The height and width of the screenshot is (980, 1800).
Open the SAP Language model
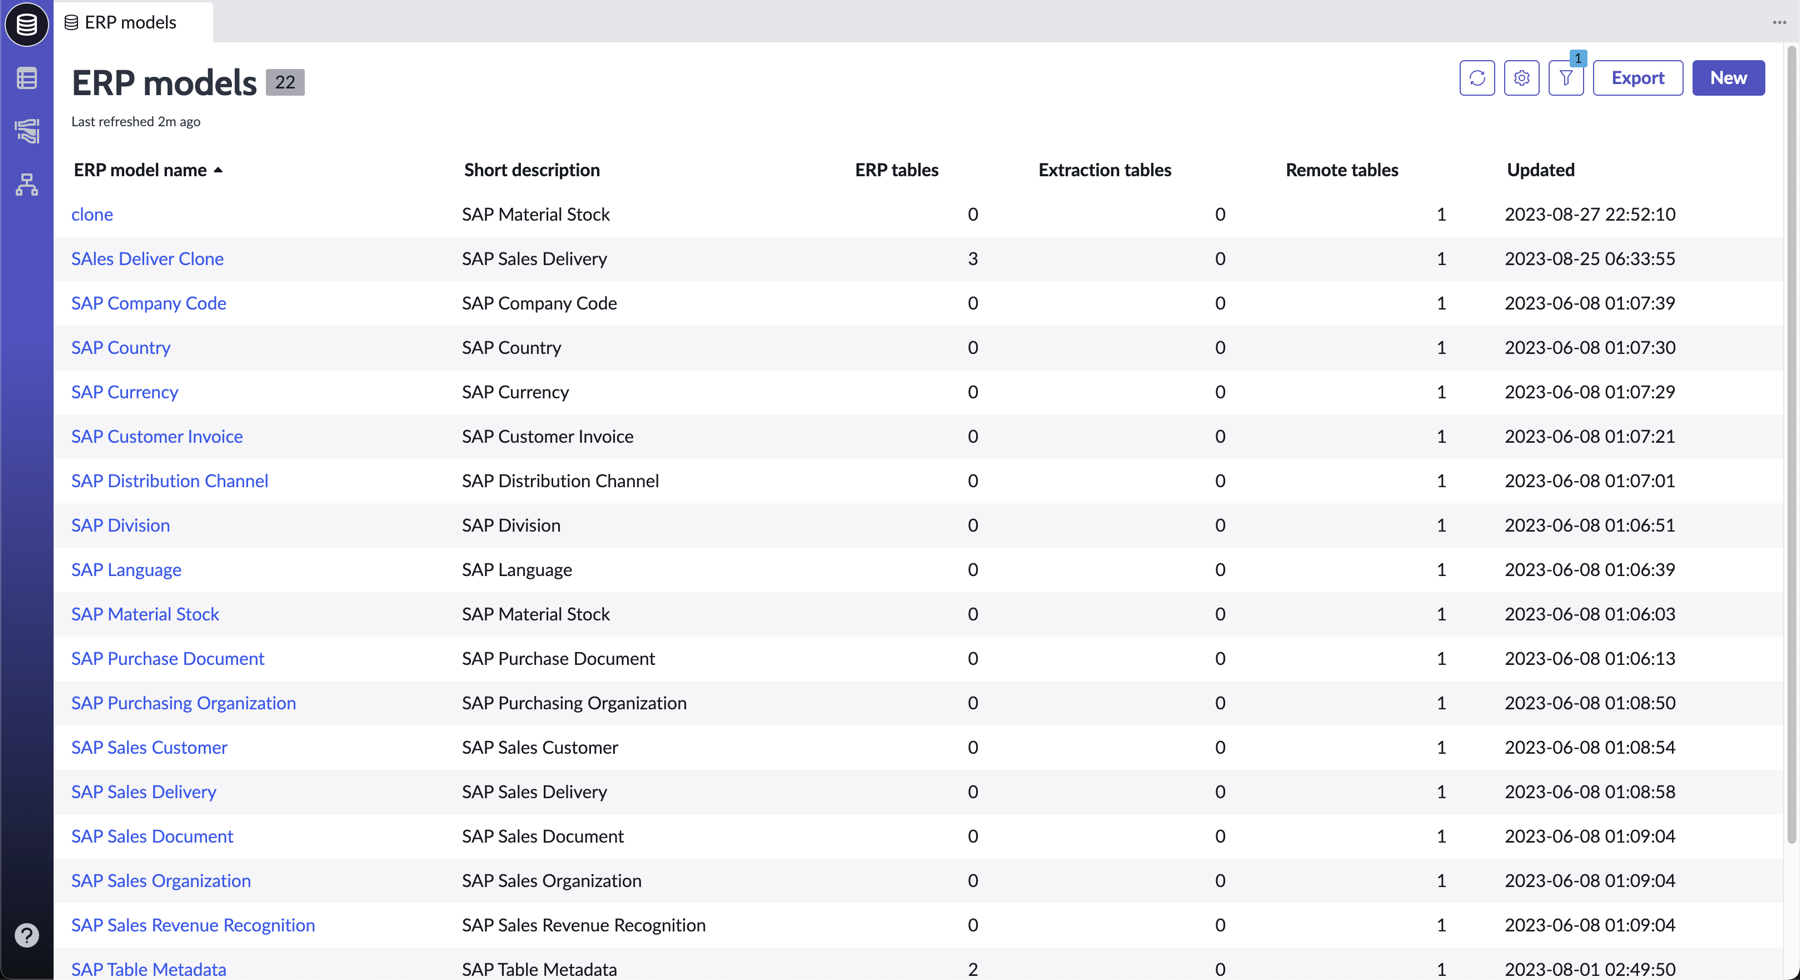[126, 570]
